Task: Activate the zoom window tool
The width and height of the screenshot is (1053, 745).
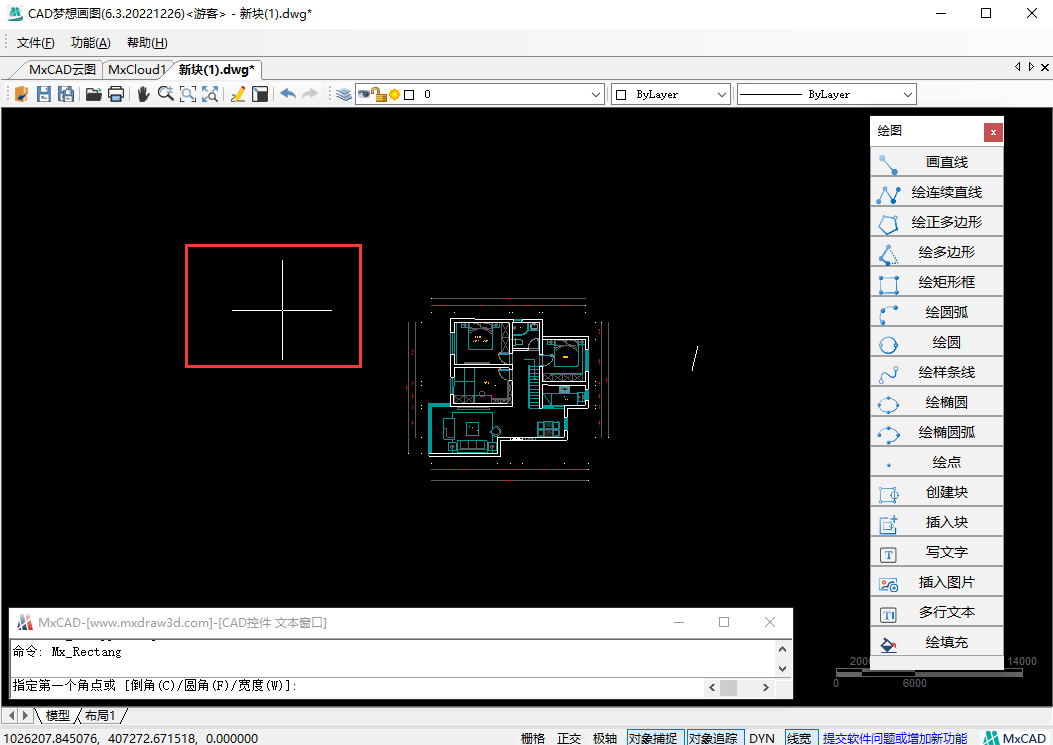Action: 188,94
